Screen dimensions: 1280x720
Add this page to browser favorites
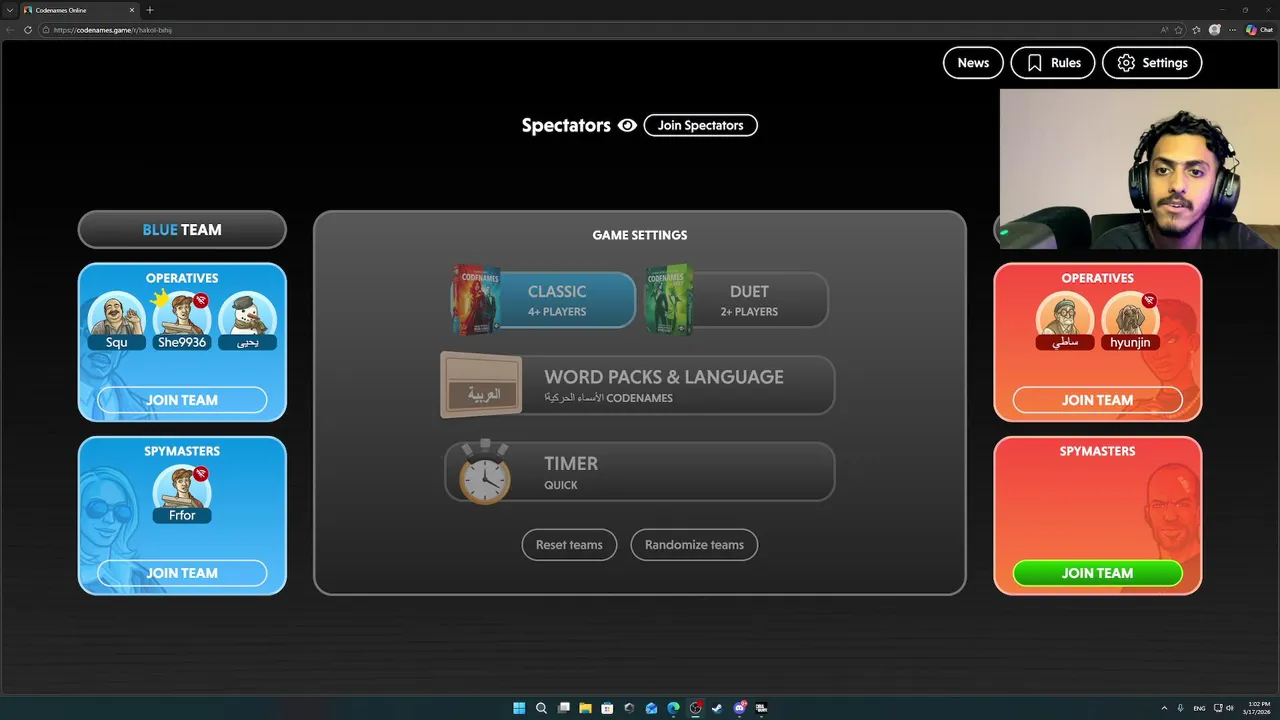[x=1180, y=30]
